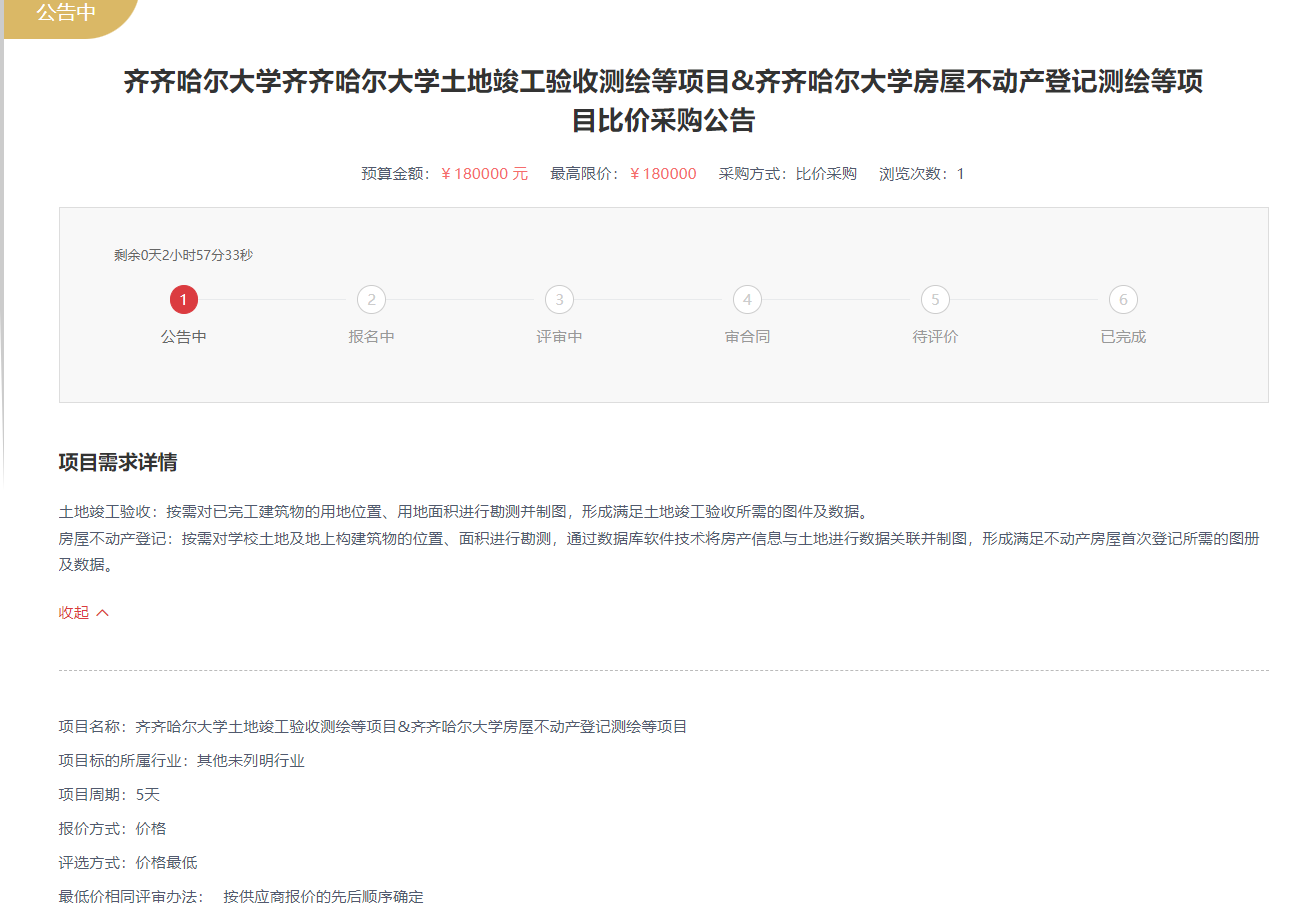Click the step 4 circle marker
The height and width of the screenshot is (904, 1312).
tap(747, 299)
